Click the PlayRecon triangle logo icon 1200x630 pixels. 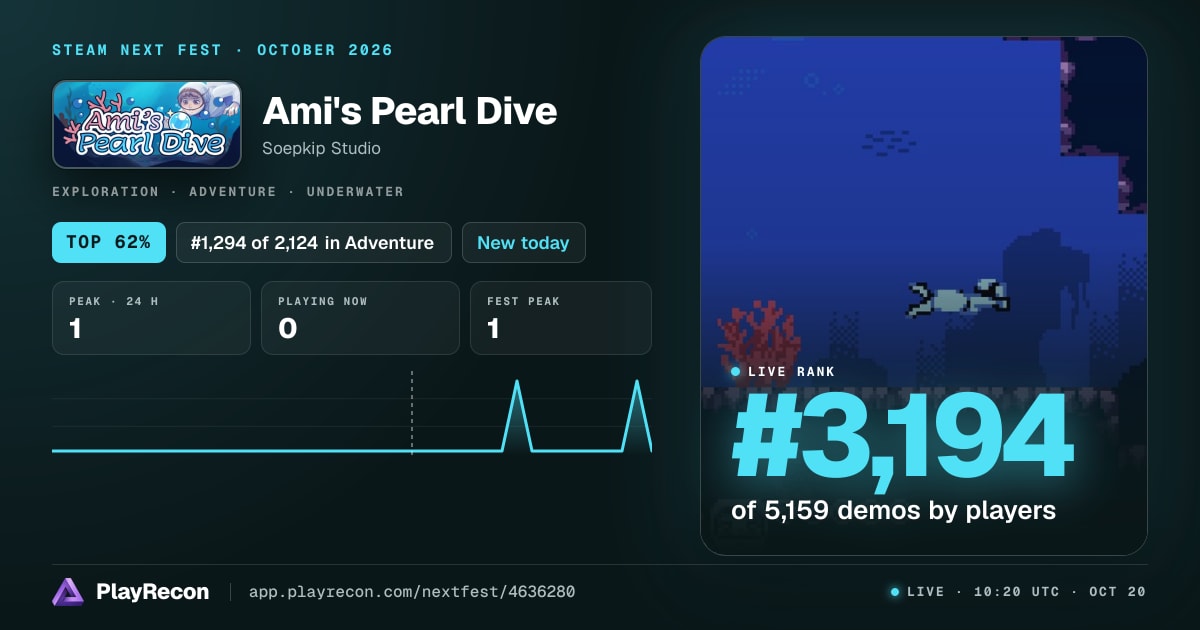68,592
